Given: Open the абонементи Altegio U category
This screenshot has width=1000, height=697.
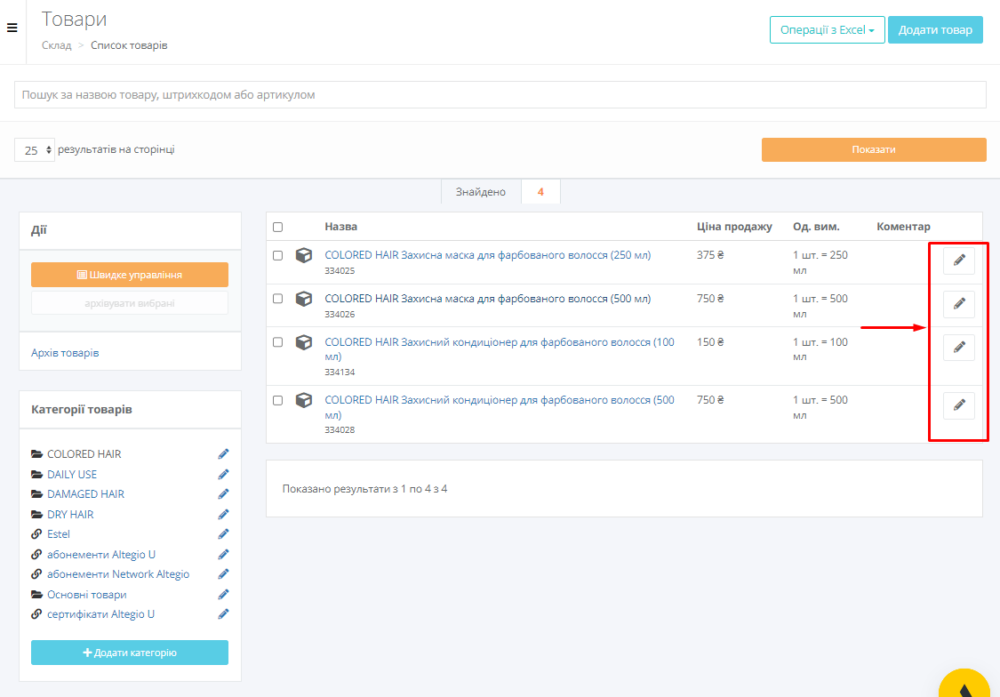Looking at the screenshot, I should point(101,555).
